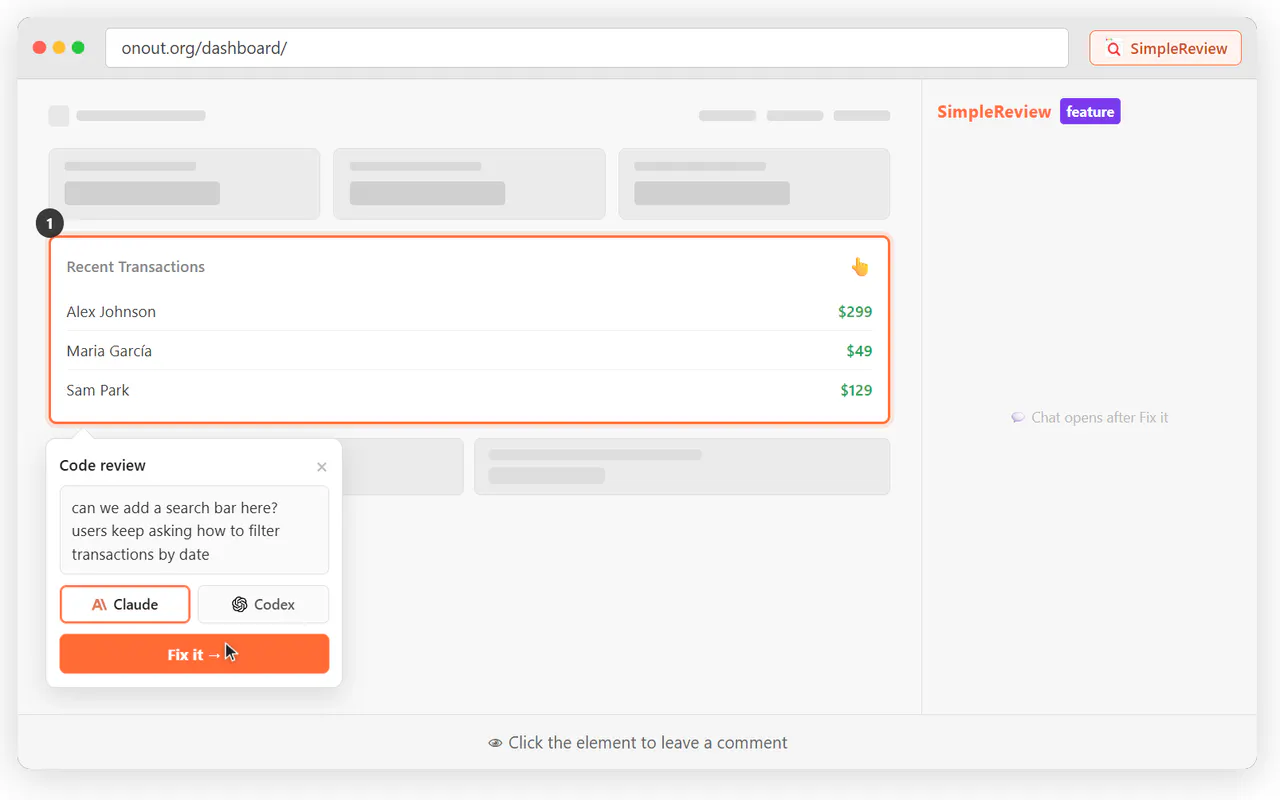
Task: Choose Codex as the review agent
Action: click(x=263, y=604)
